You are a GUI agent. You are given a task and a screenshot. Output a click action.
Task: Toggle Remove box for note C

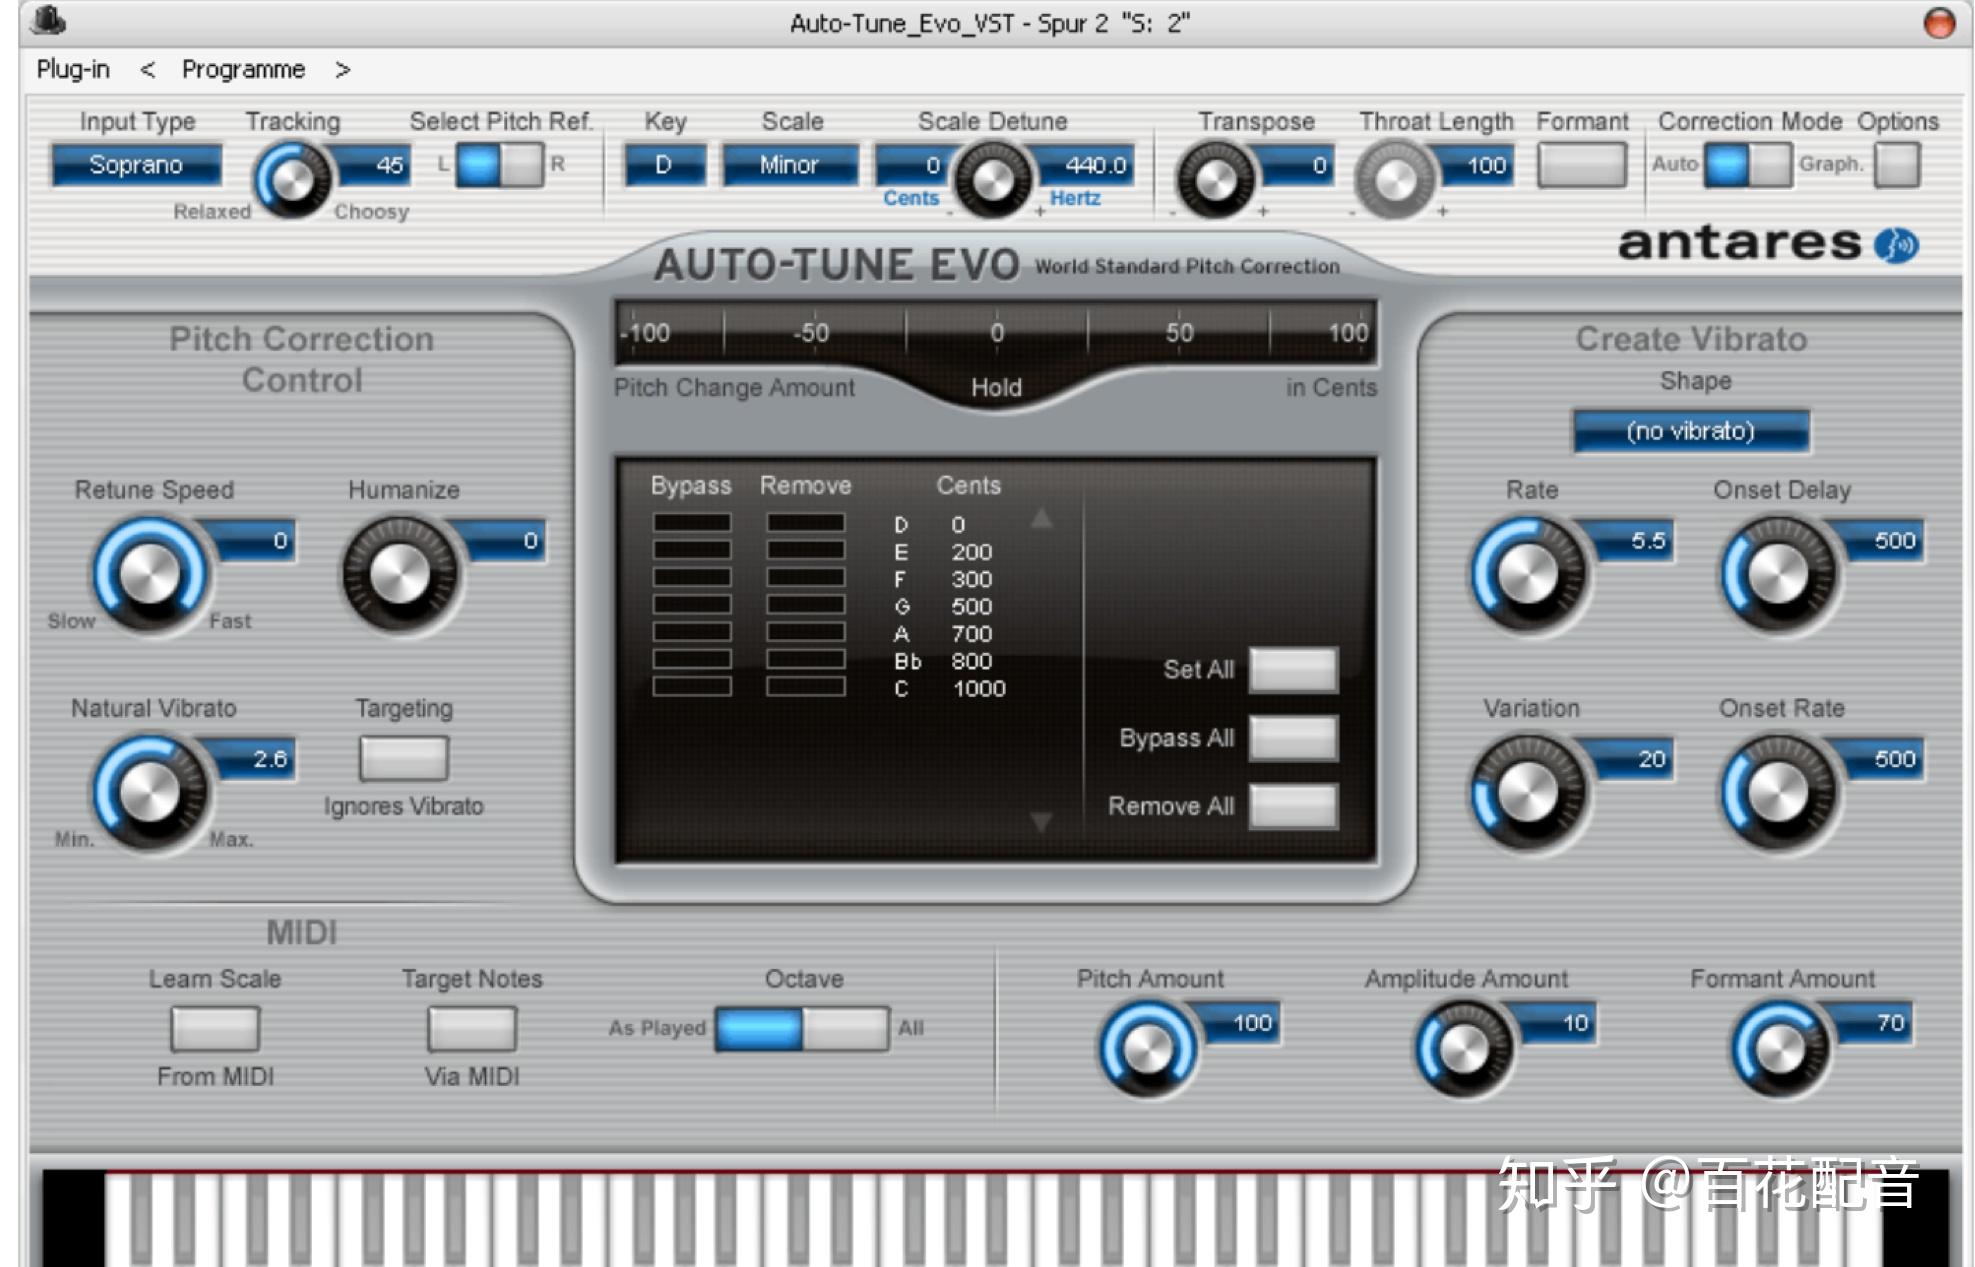806,686
